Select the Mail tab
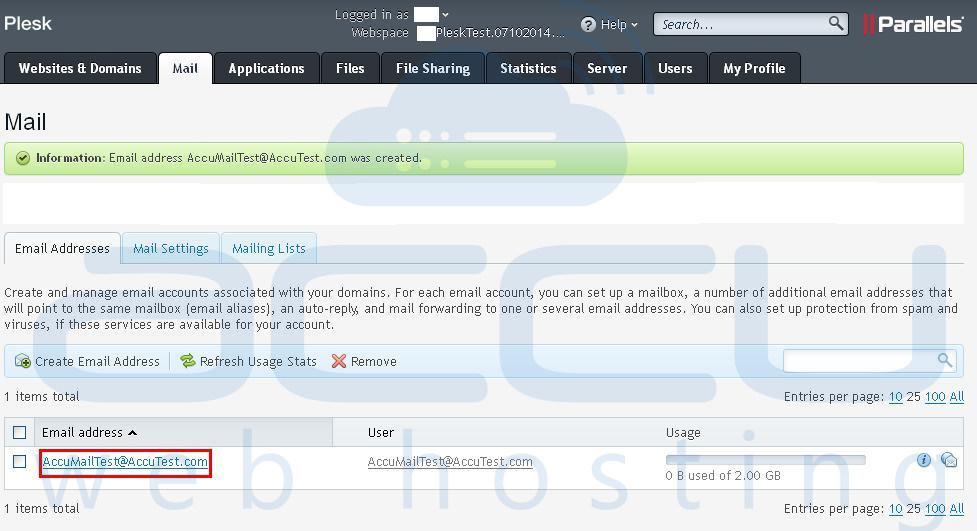 pos(185,68)
